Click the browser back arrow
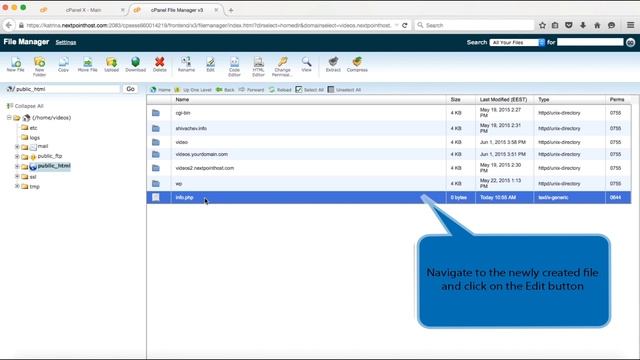This screenshot has height=360, width=640. click(x=9, y=25)
